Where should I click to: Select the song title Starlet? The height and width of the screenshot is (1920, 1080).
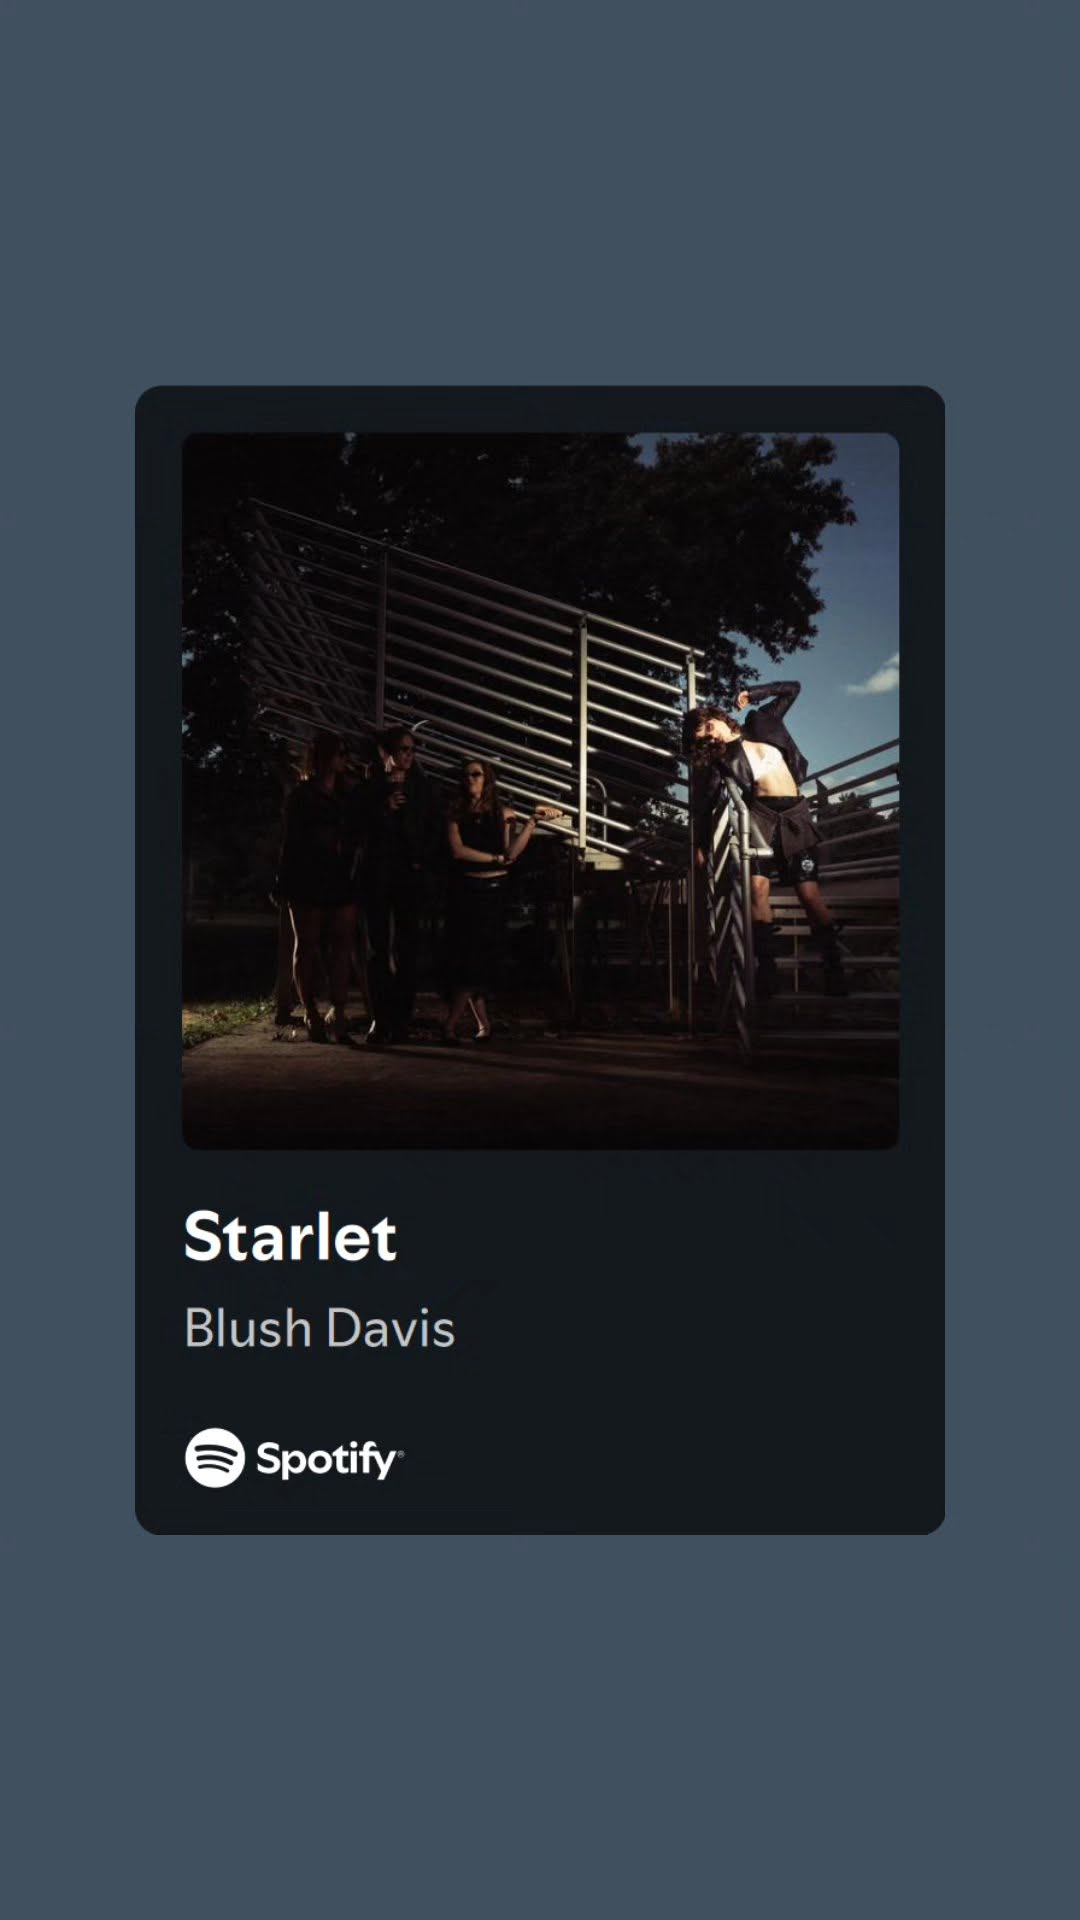click(x=290, y=1236)
